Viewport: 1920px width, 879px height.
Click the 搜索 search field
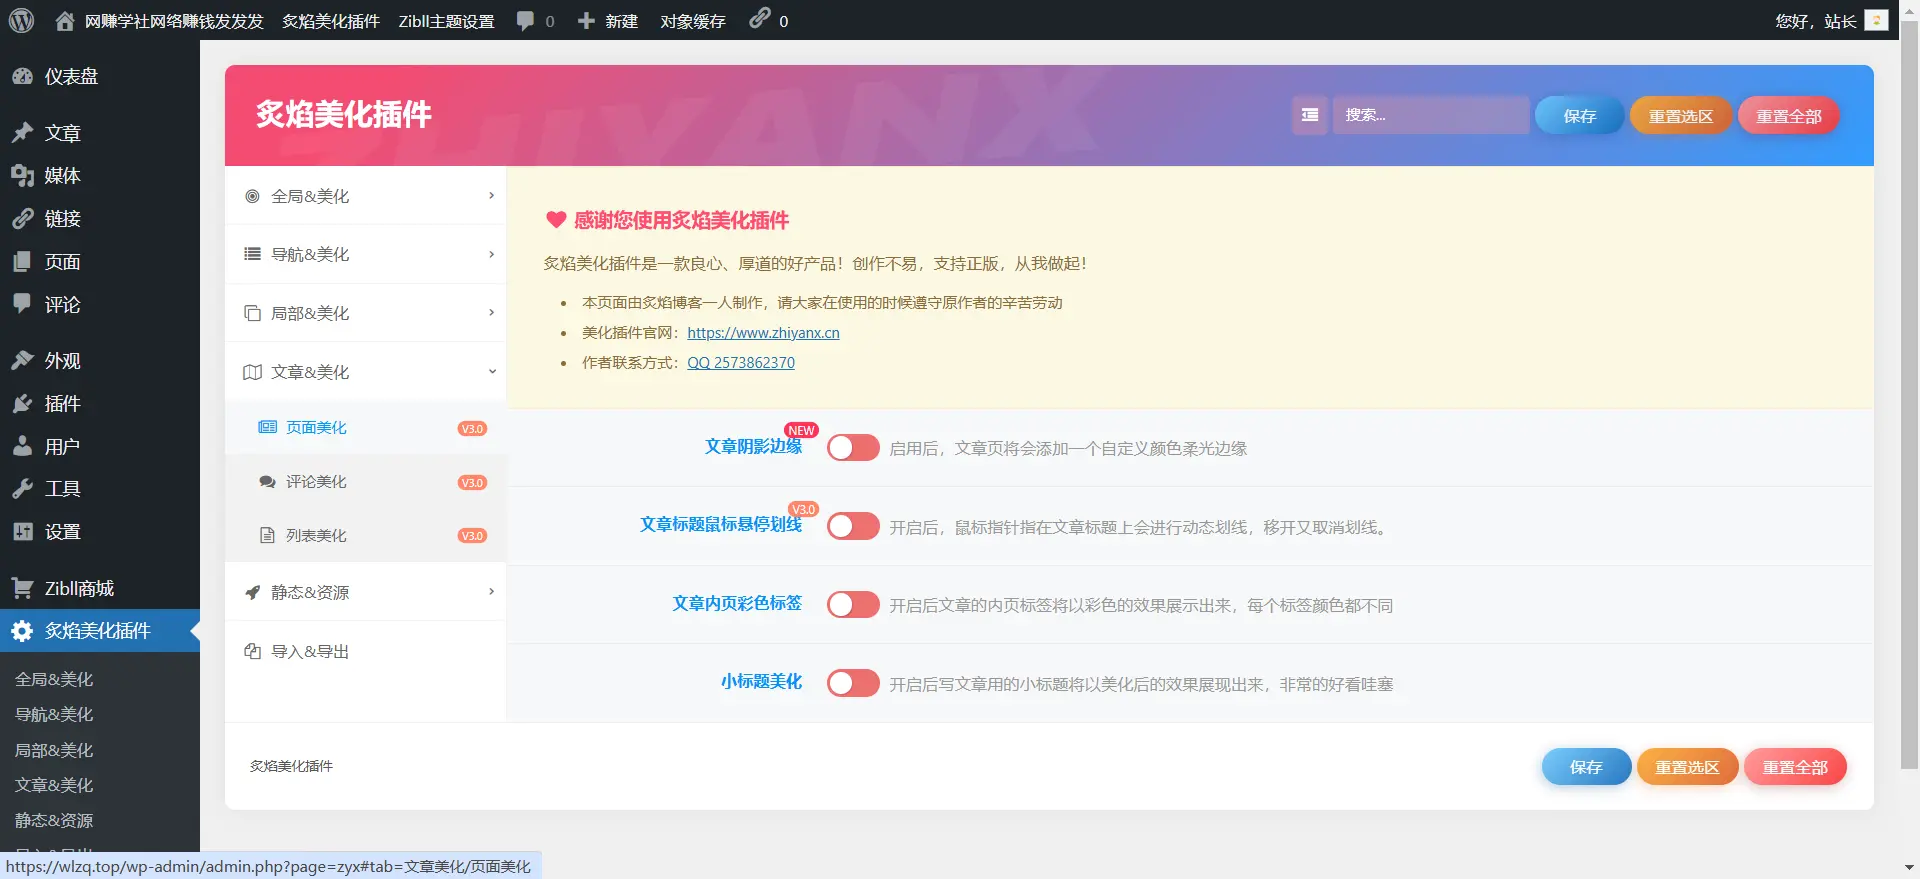(x=1431, y=115)
